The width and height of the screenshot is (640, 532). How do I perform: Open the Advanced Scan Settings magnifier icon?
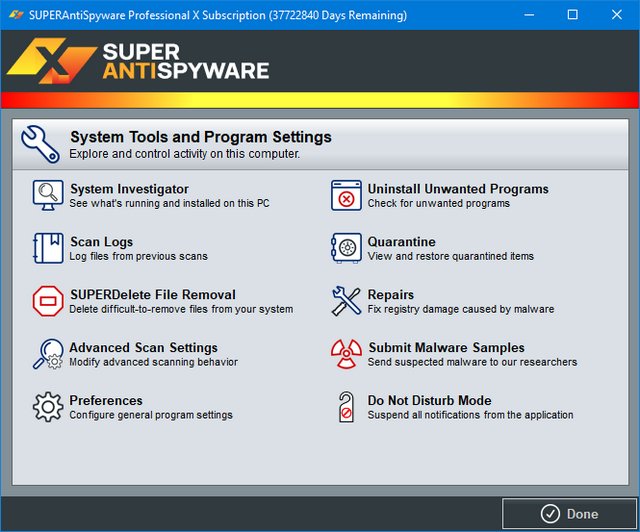pyautogui.click(x=48, y=354)
